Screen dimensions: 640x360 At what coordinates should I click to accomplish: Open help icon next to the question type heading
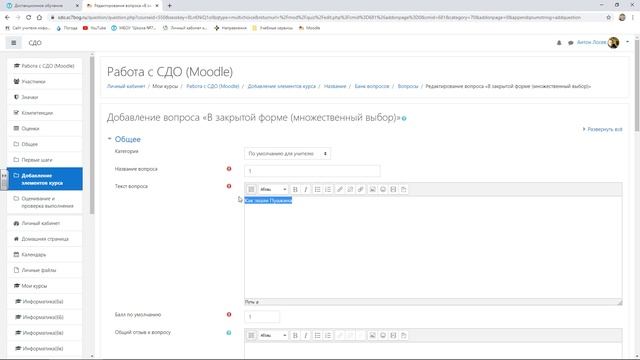404,118
